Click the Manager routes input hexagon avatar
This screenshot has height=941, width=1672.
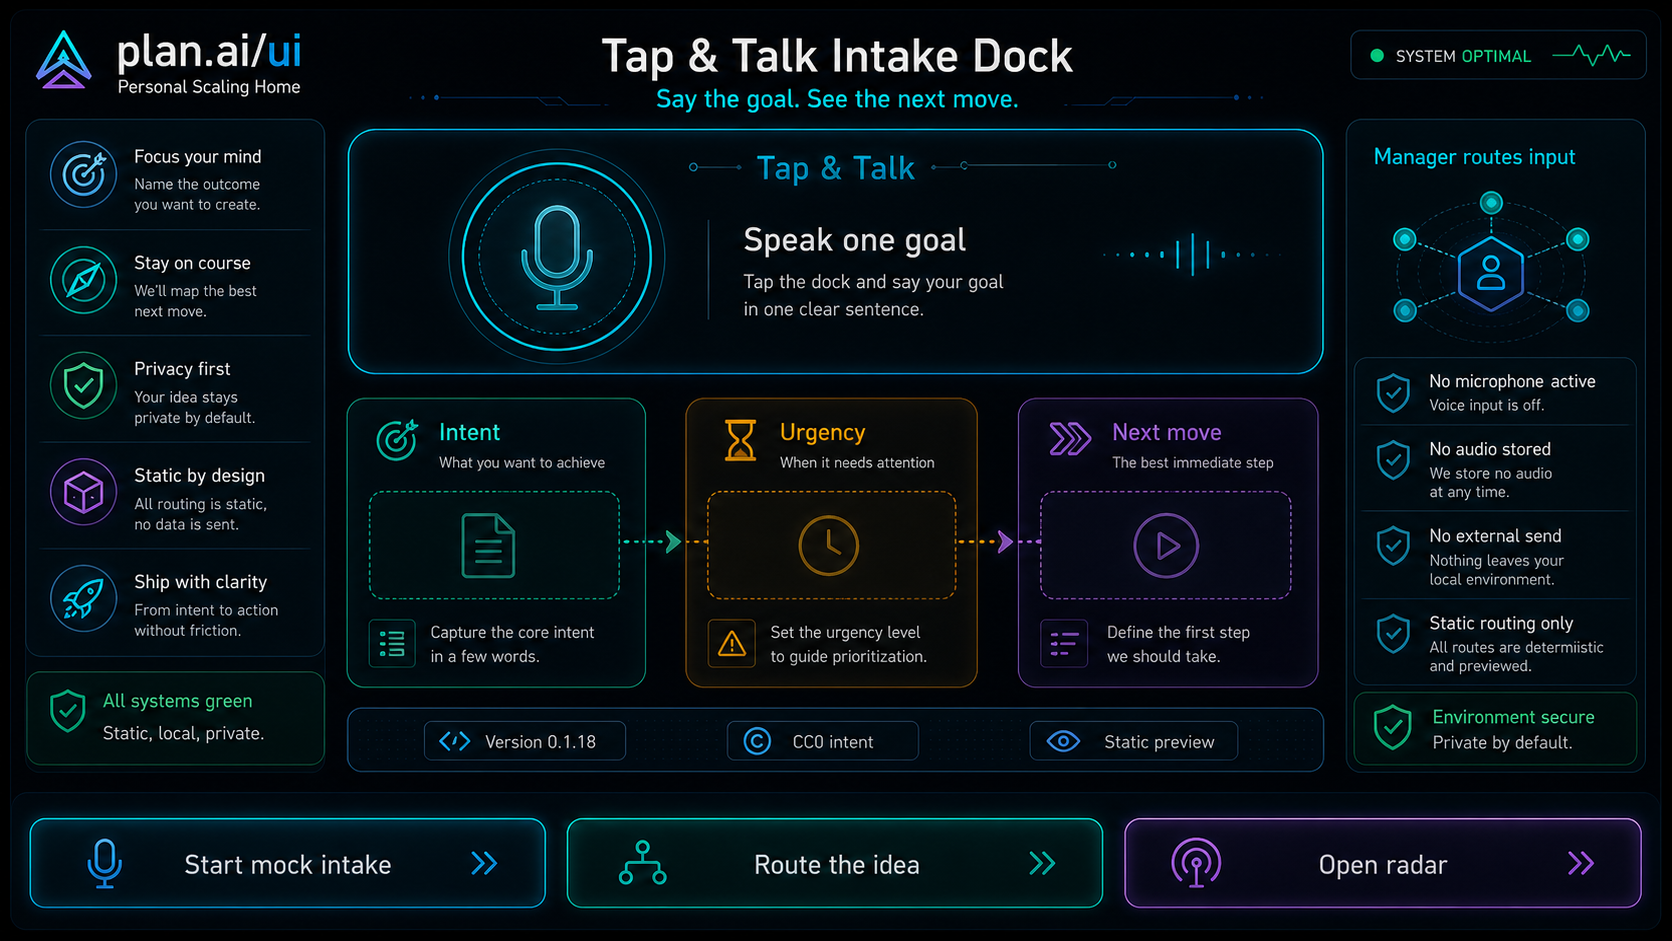(1491, 273)
